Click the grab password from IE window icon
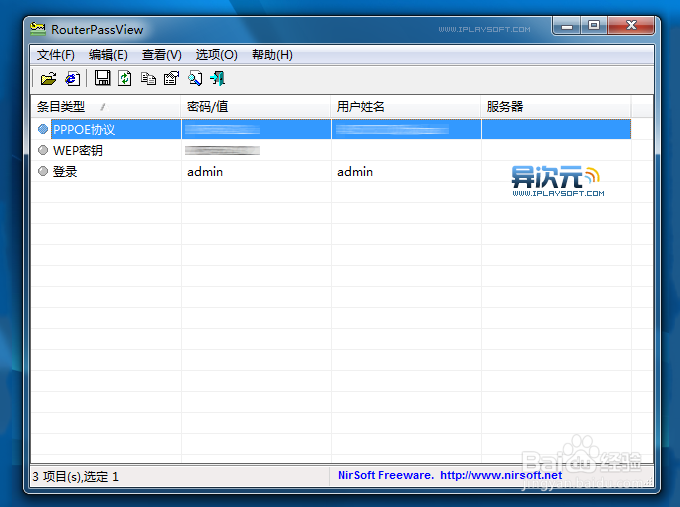The image size is (680, 507). [72, 79]
